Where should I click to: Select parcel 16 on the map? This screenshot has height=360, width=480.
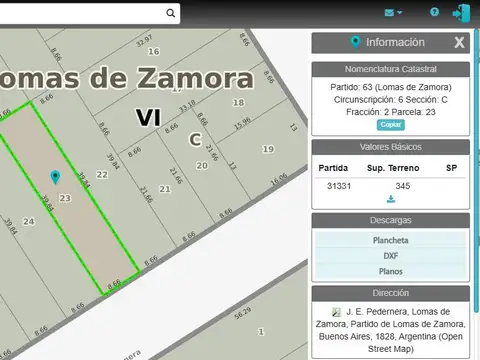[x=154, y=51]
